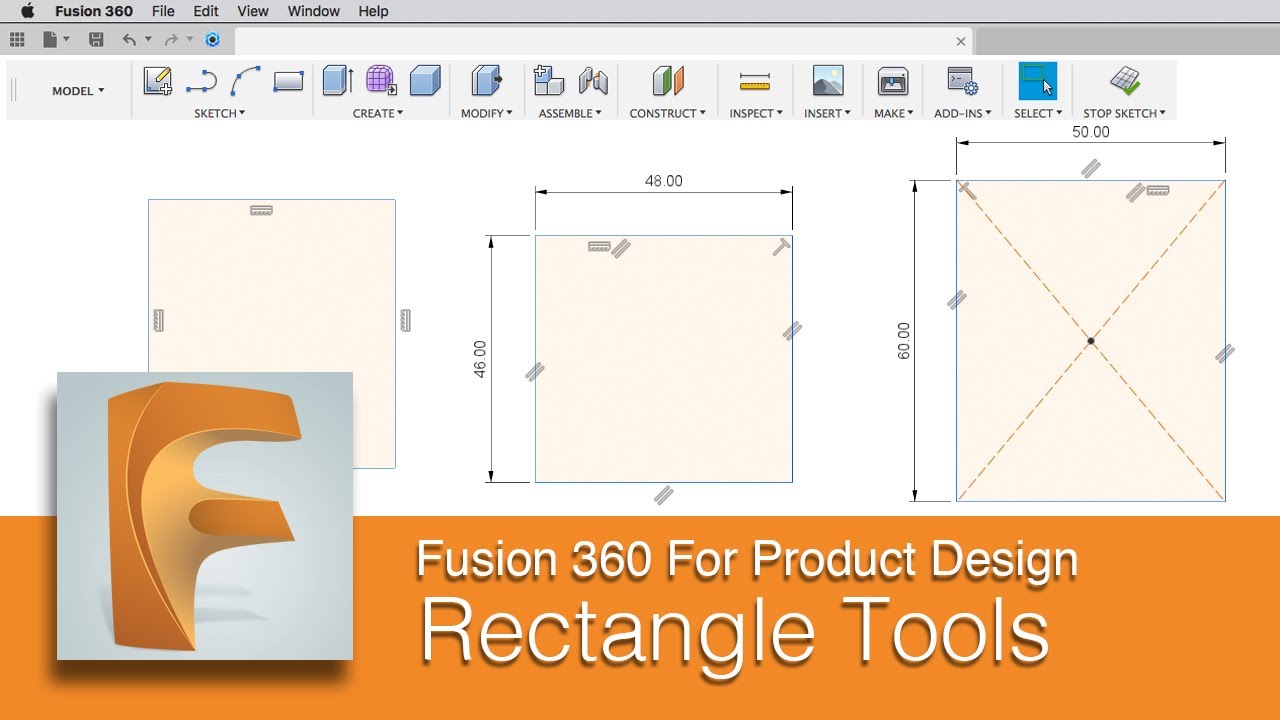Select the New Component tool

coord(549,81)
